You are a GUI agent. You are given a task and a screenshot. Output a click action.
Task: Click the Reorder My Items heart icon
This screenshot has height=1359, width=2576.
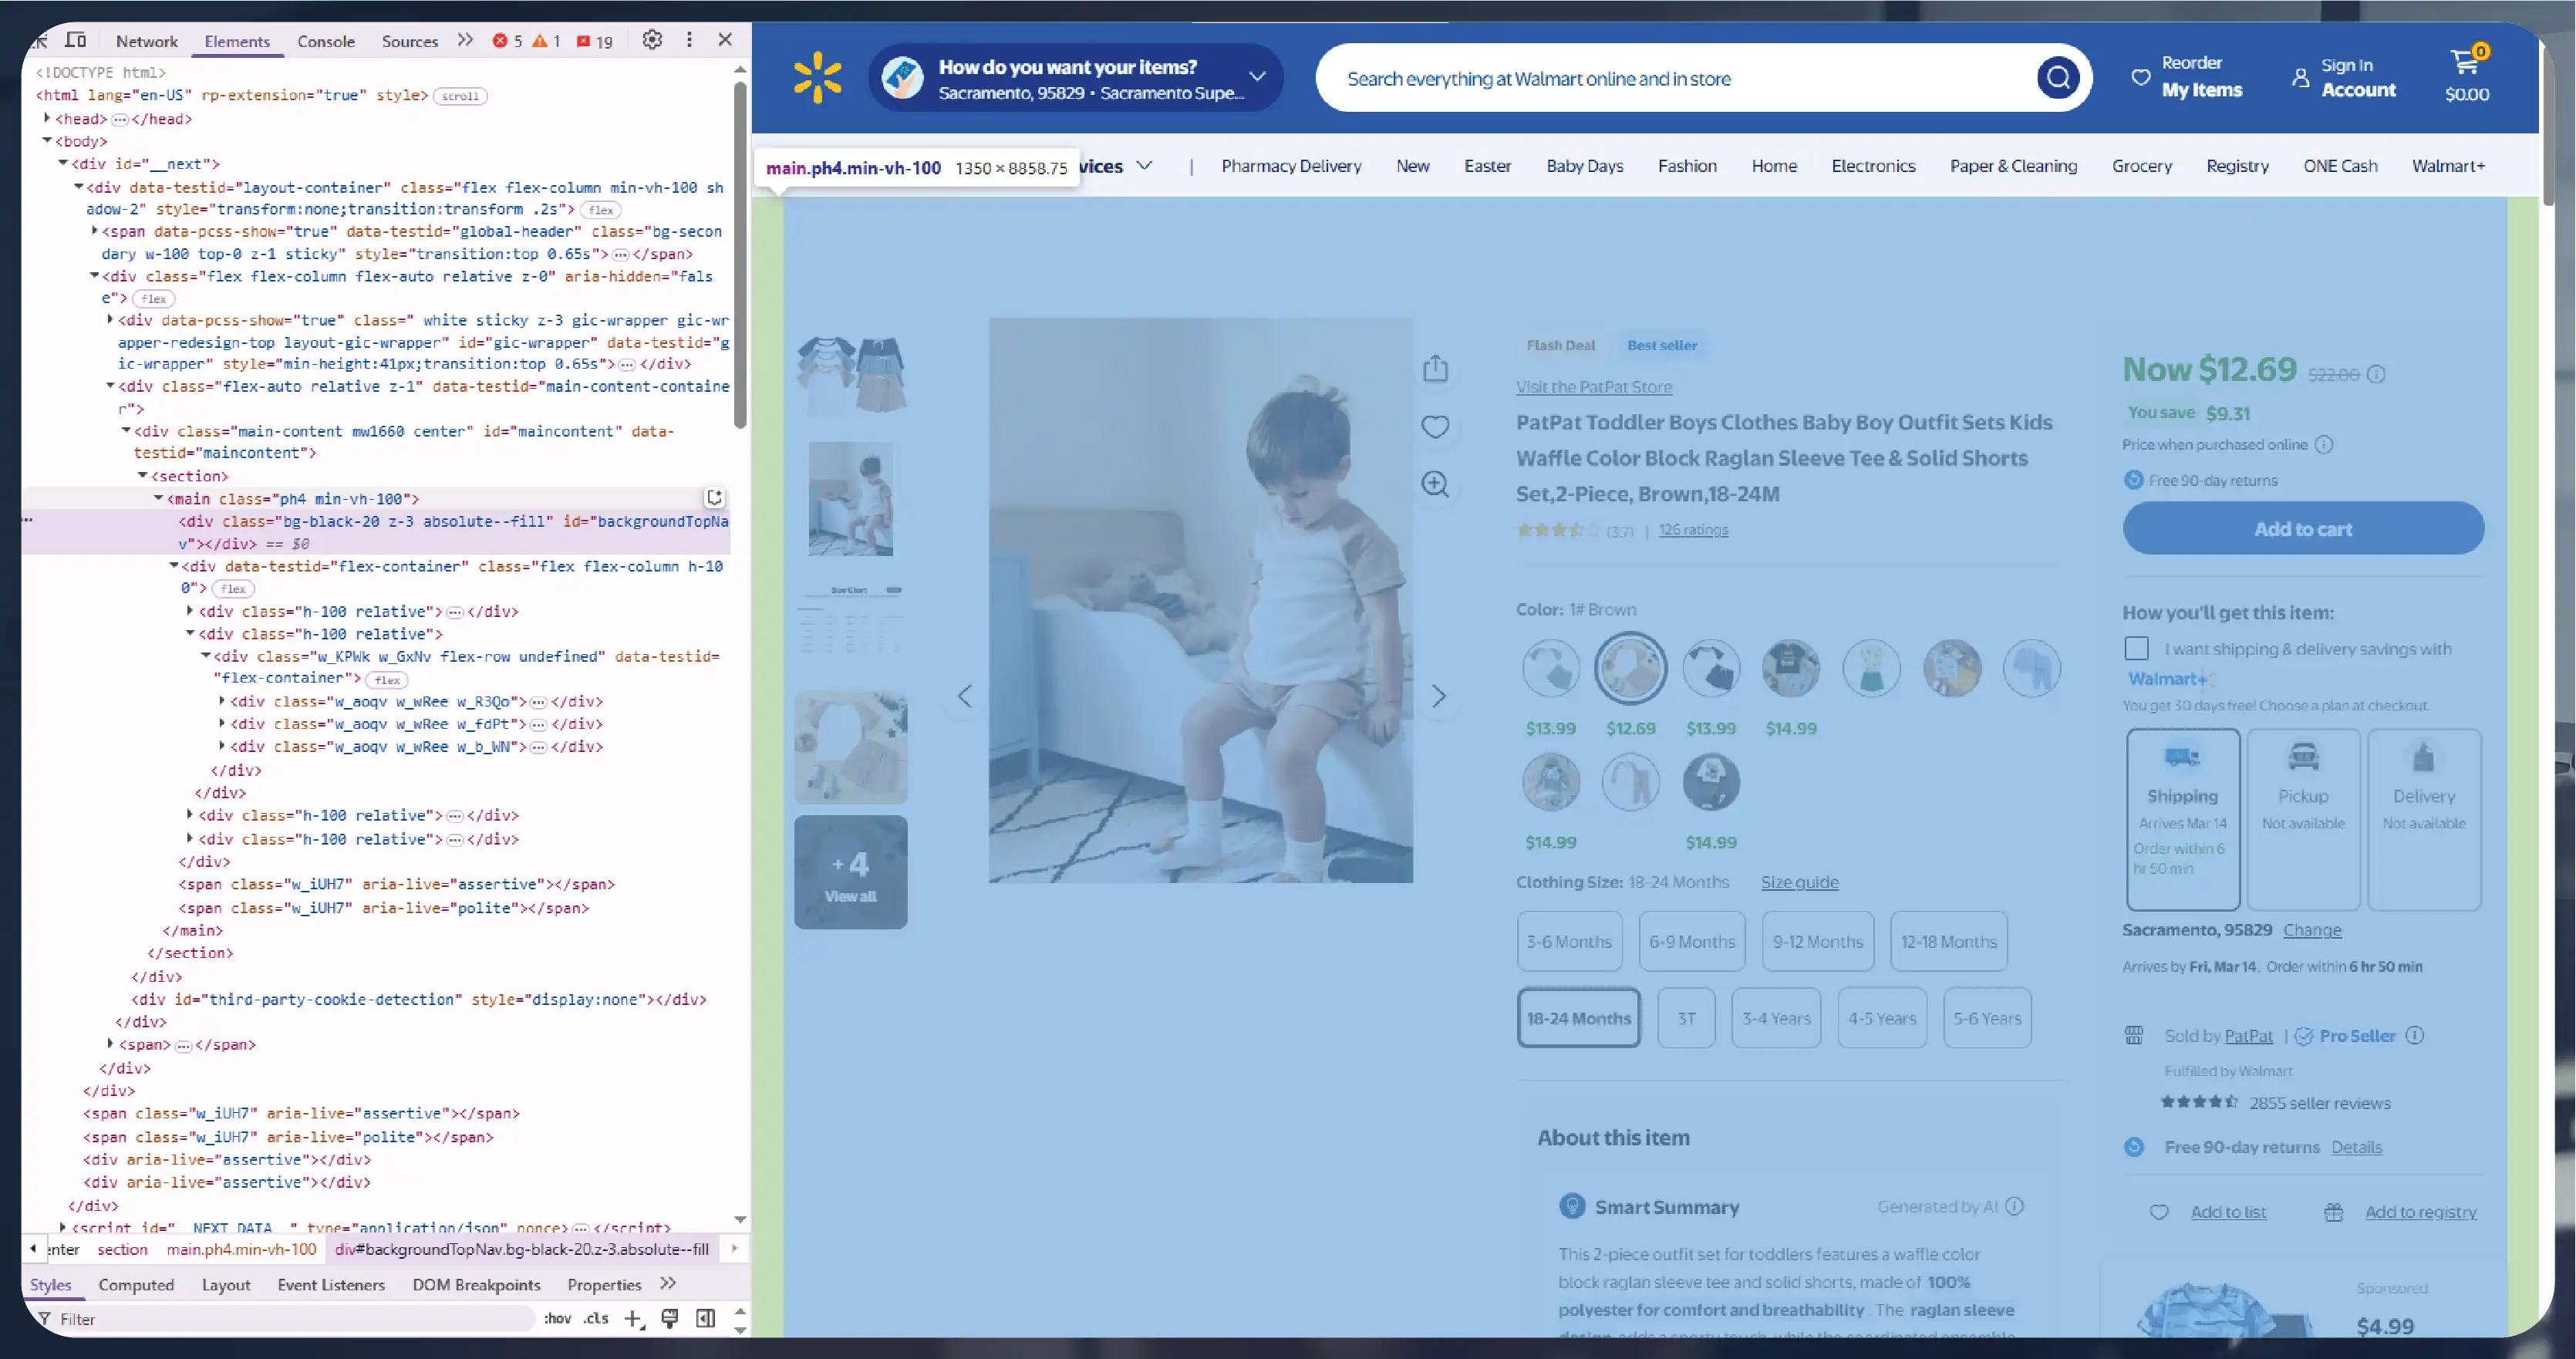(2140, 78)
